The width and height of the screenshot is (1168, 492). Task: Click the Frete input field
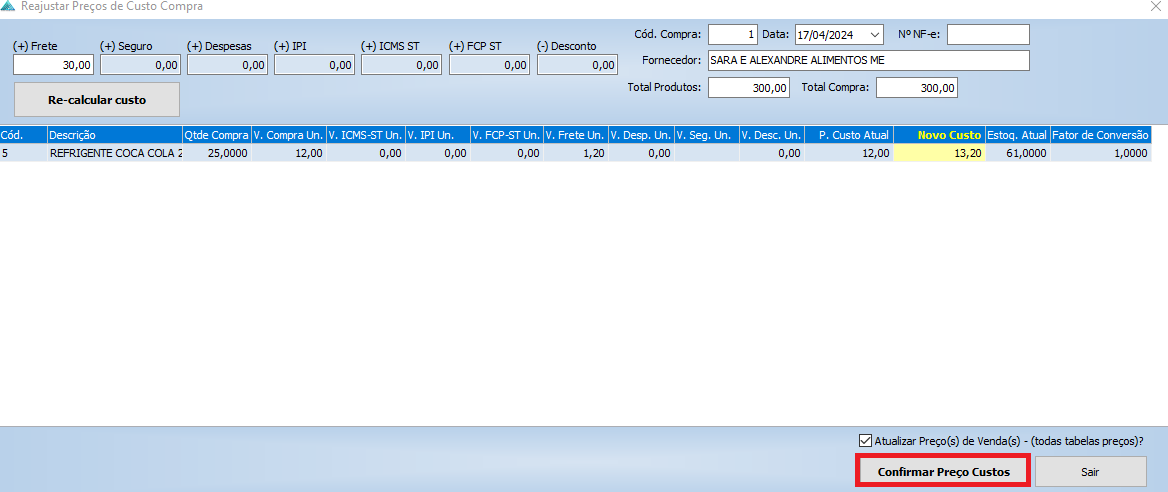pyautogui.click(x=54, y=66)
